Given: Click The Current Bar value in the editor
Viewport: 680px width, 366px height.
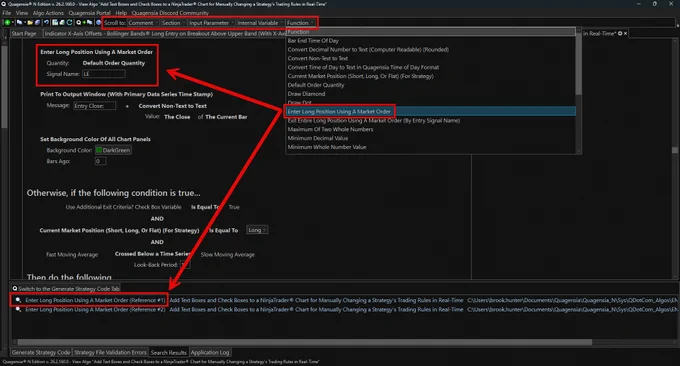Looking at the screenshot, I should coord(226,117).
